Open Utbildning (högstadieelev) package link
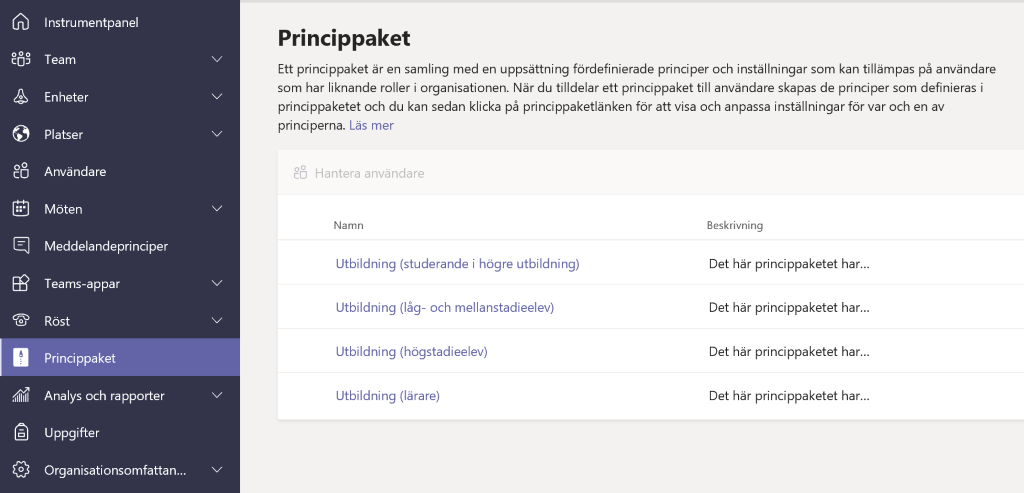Image resolution: width=1024 pixels, height=493 pixels. (411, 351)
